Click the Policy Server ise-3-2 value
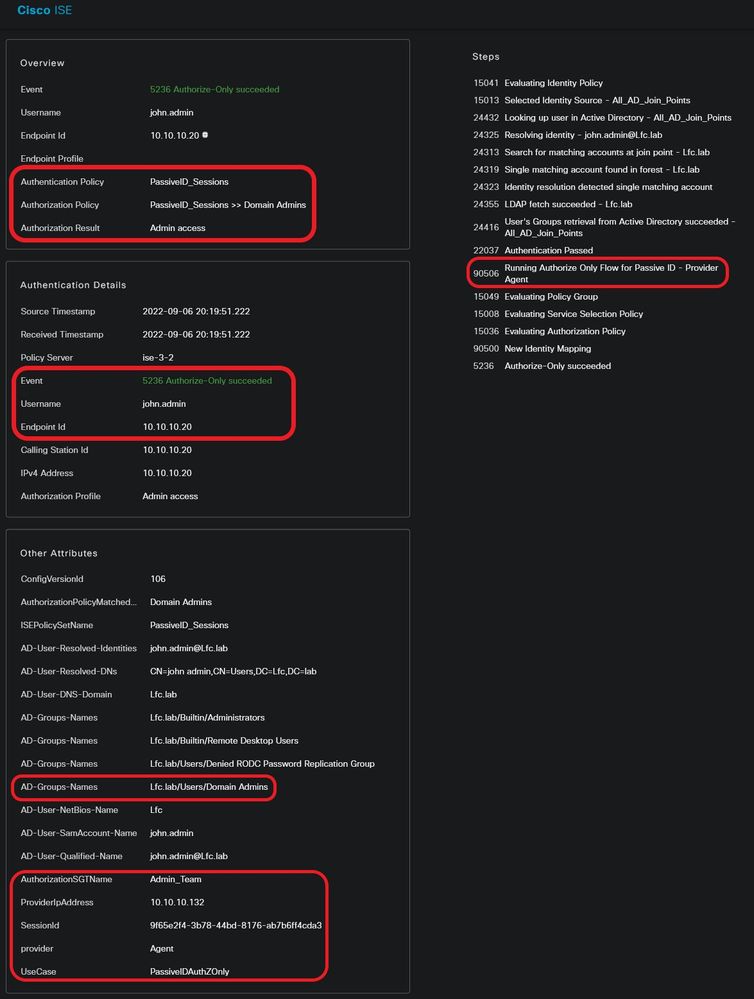This screenshot has width=754, height=999. coord(163,357)
